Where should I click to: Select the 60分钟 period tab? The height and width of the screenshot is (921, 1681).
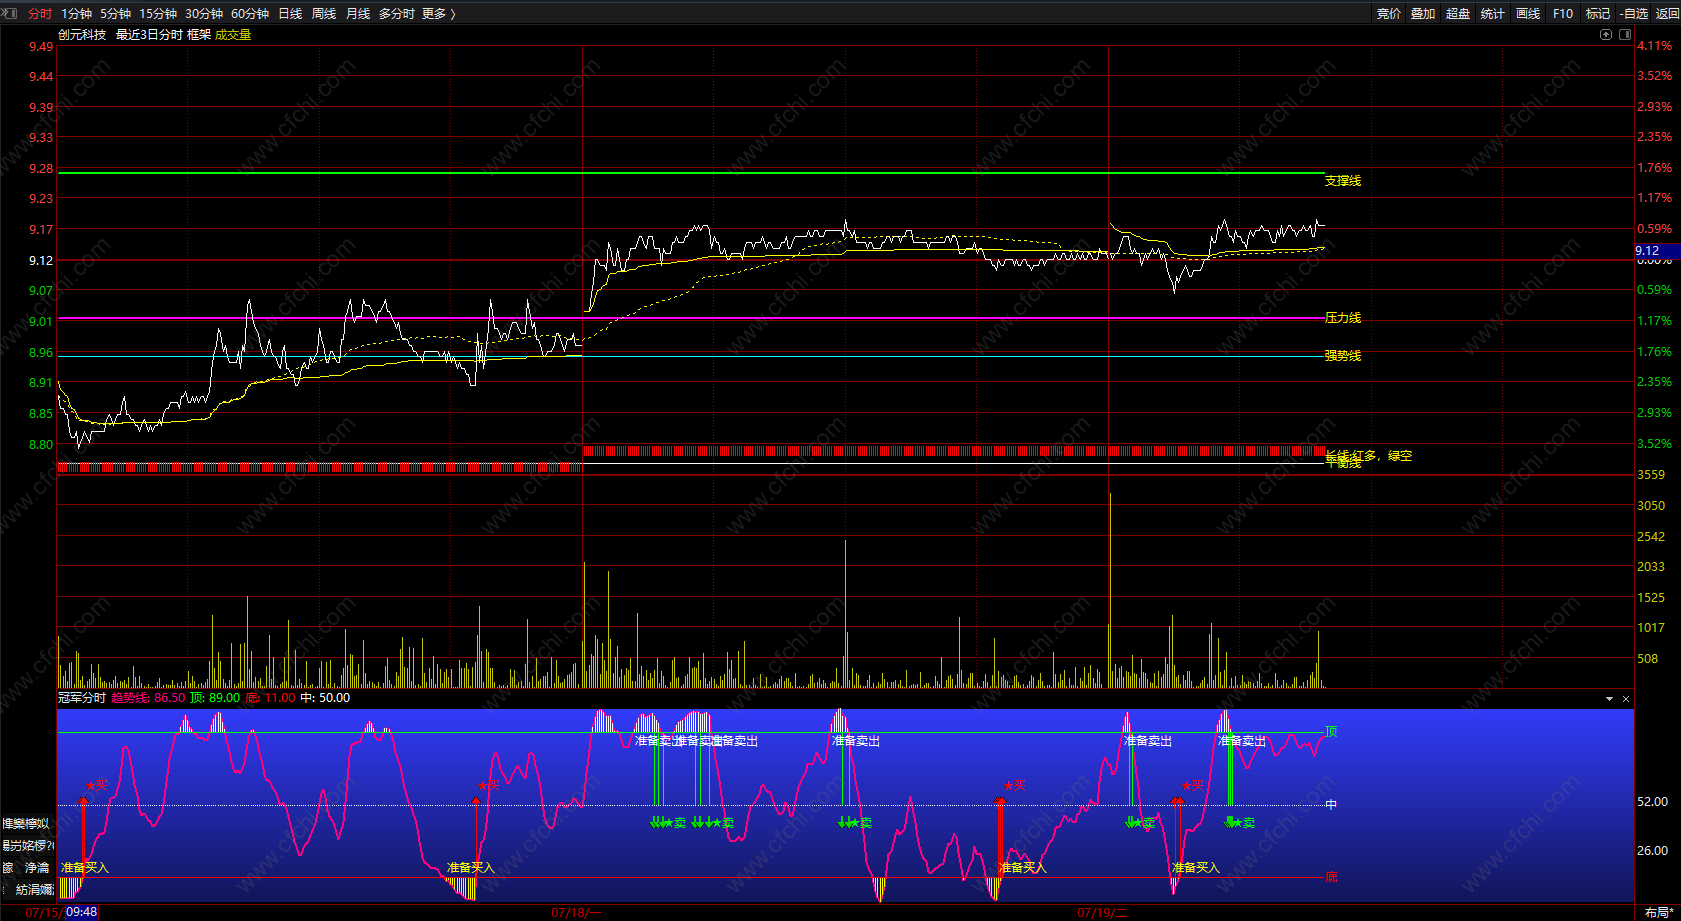click(250, 14)
